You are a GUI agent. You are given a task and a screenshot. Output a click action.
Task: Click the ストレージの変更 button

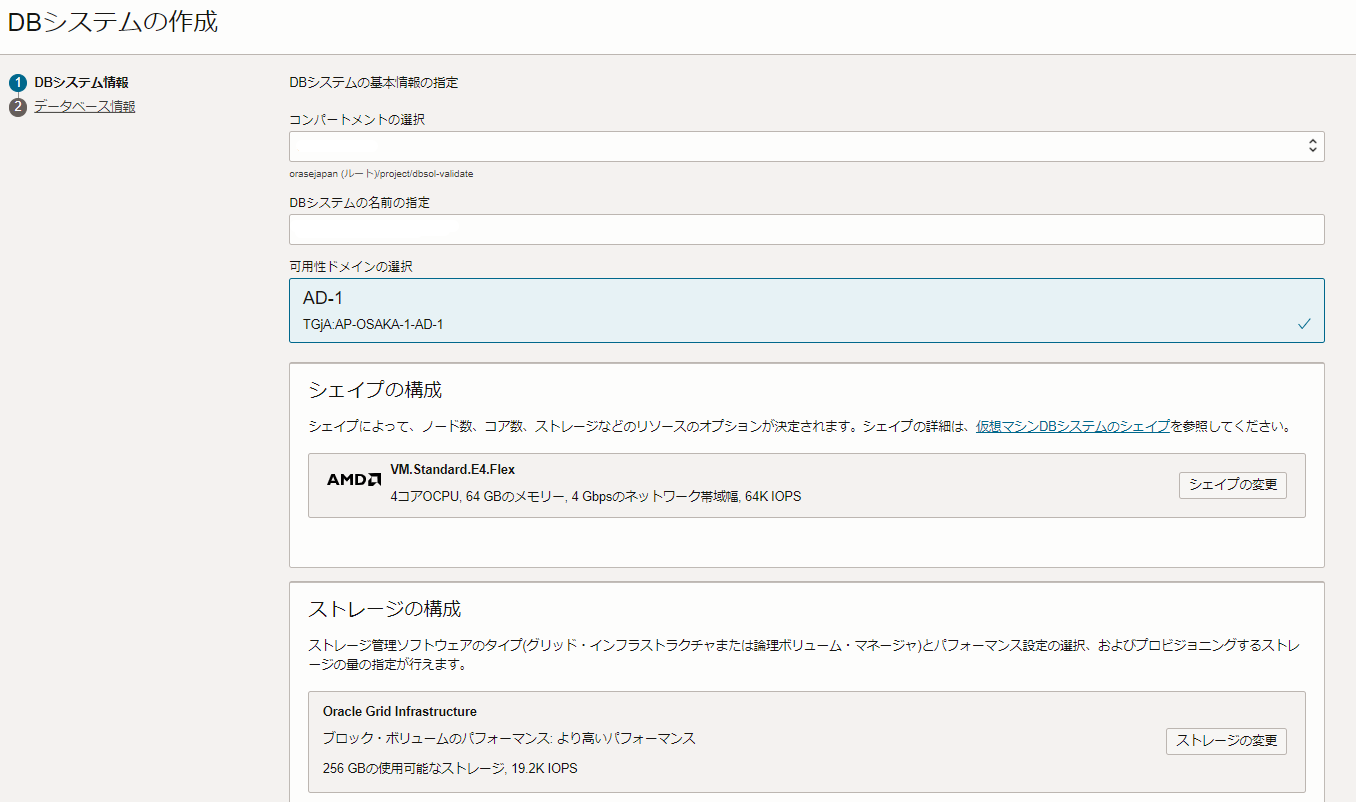pos(1226,741)
